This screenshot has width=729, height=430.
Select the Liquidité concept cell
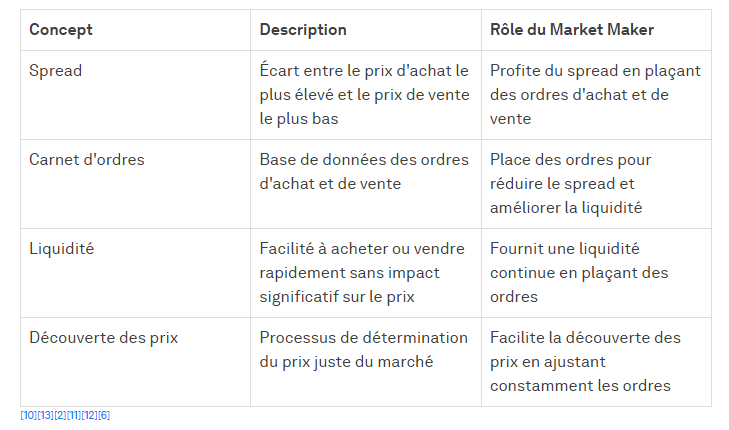point(61,249)
